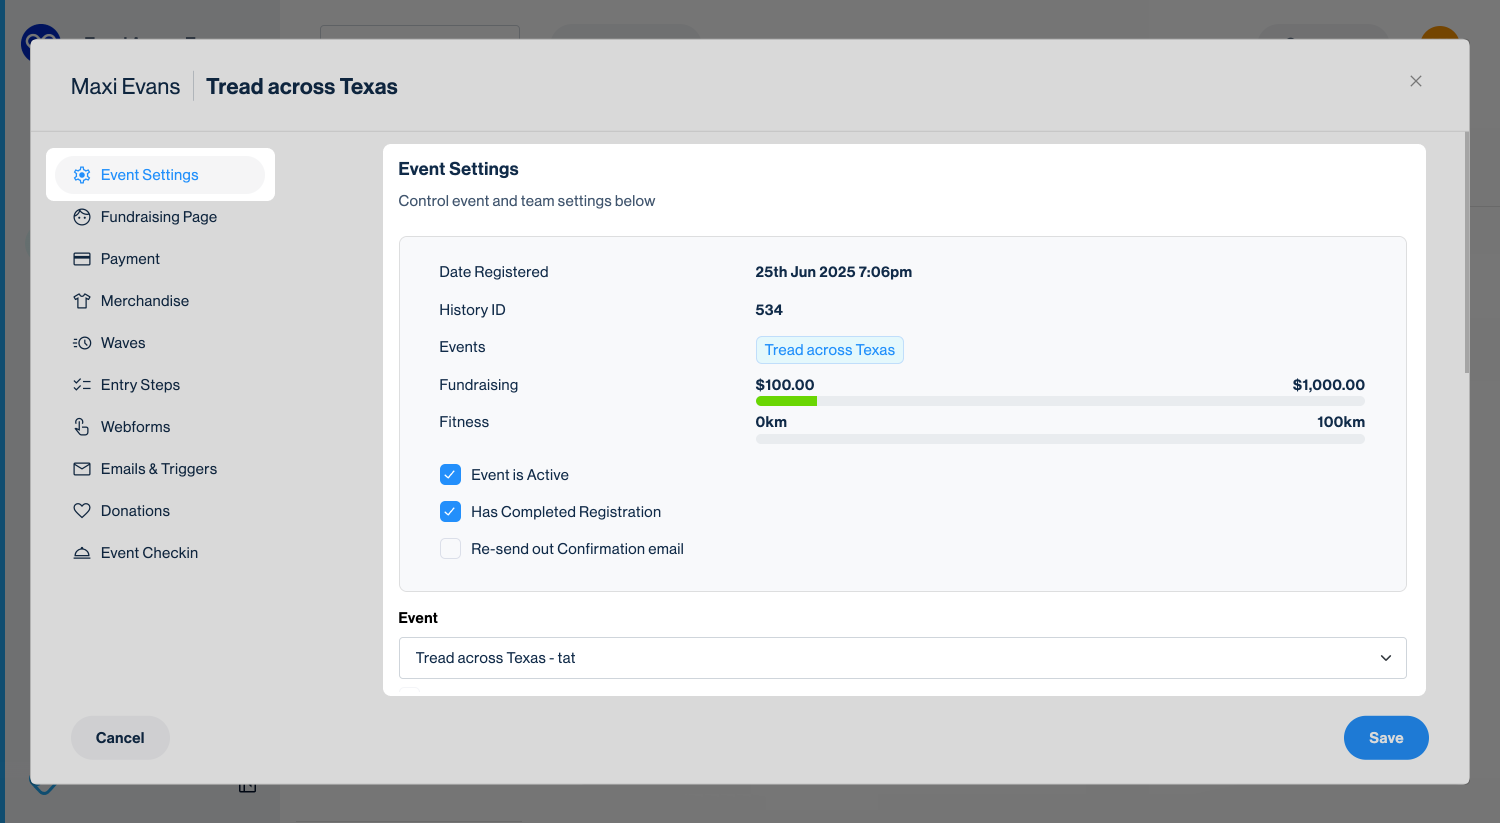Image resolution: width=1500 pixels, height=823 pixels.
Task: Click the Waves clock icon
Action: (82, 343)
